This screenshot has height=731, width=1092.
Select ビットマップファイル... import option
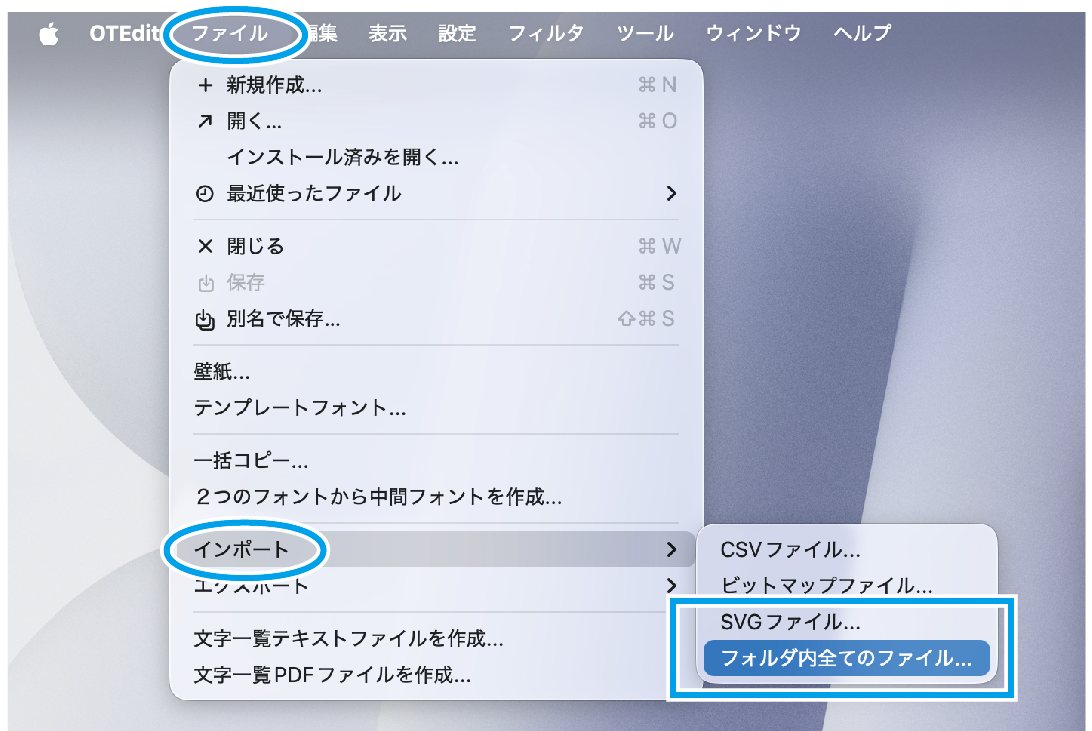[x=826, y=585]
